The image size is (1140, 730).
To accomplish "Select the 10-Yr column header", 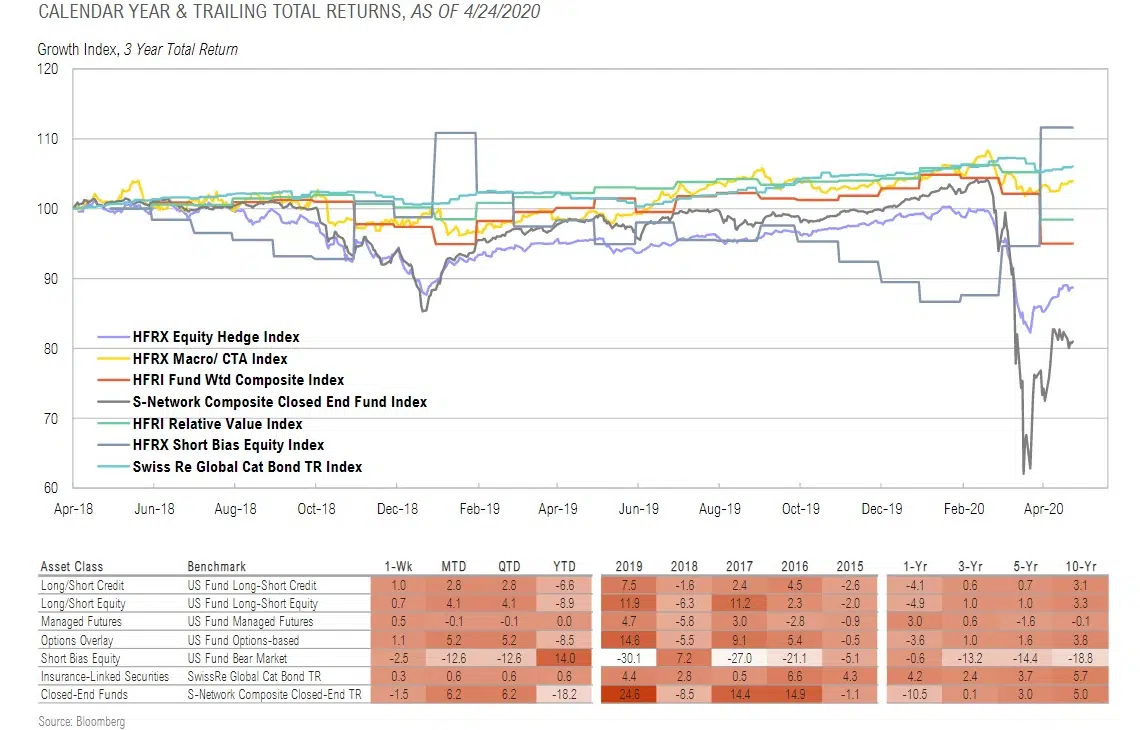I will pyautogui.click(x=1079, y=567).
